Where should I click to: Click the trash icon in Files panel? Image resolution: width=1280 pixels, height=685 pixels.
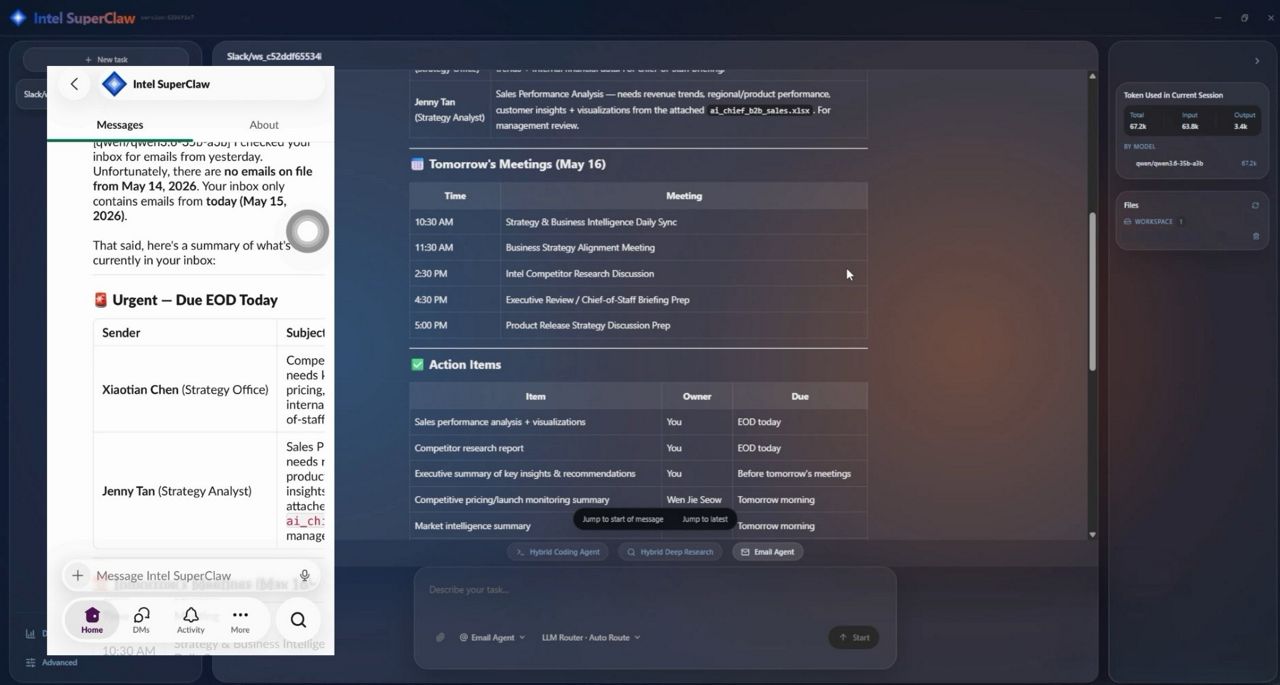1256,236
